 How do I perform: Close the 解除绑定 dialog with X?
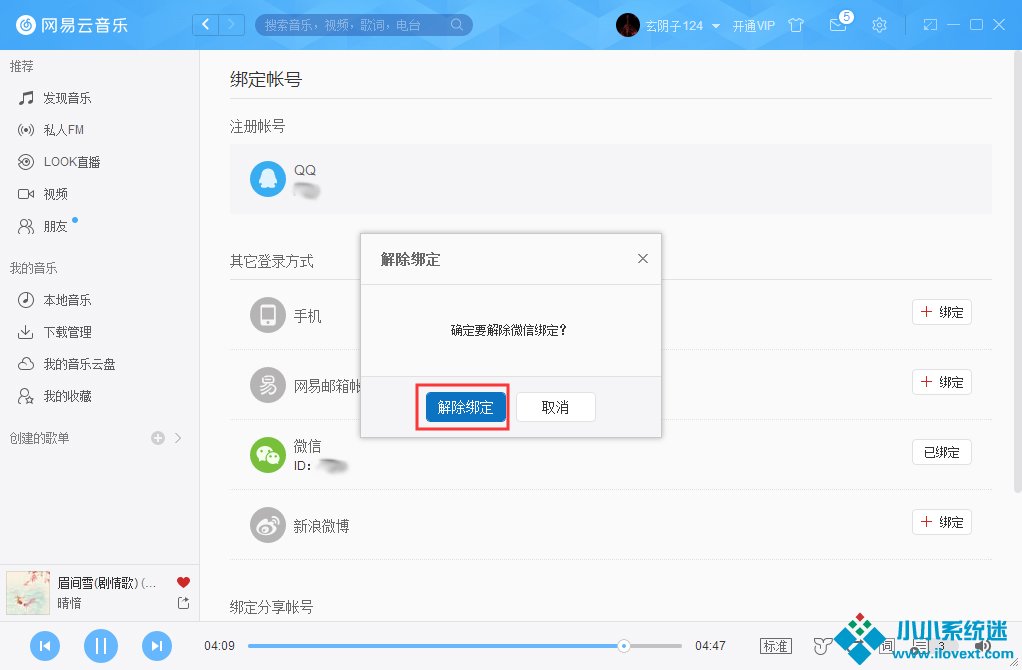point(643,259)
